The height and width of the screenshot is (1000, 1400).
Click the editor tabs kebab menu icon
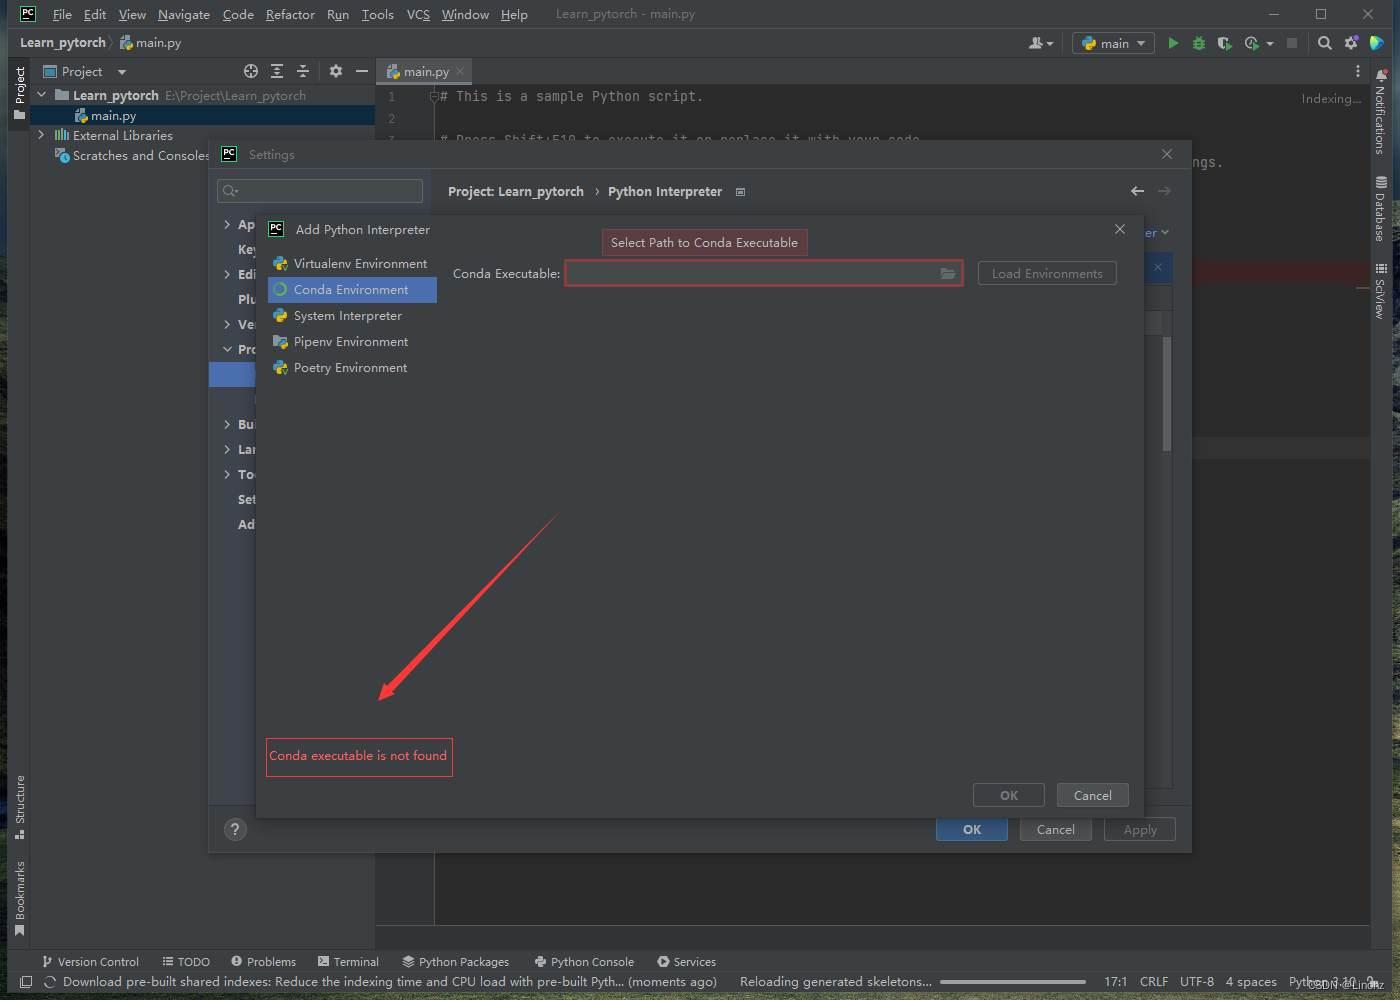(1357, 71)
